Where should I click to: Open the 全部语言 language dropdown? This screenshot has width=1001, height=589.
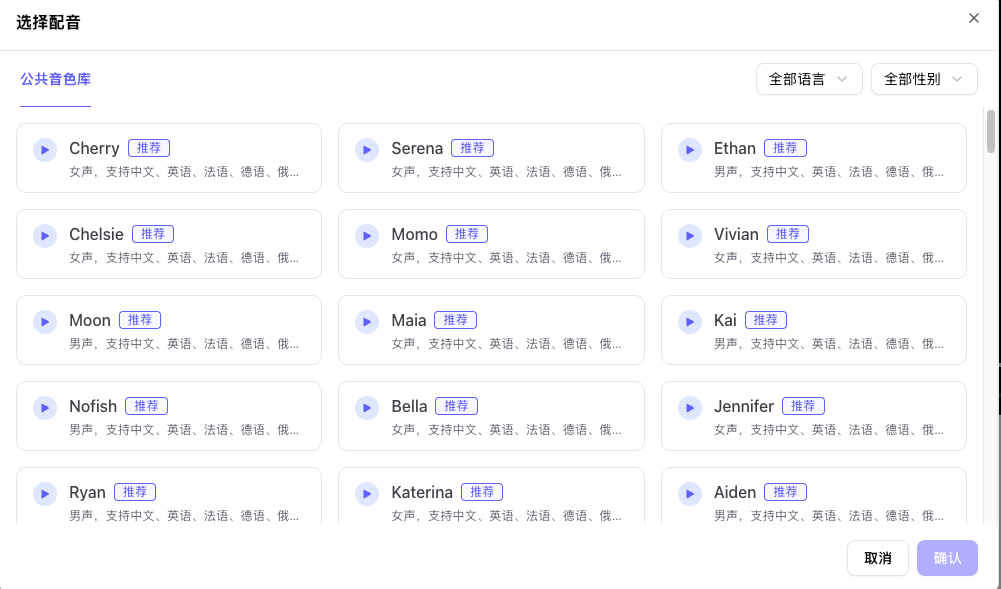[809, 80]
